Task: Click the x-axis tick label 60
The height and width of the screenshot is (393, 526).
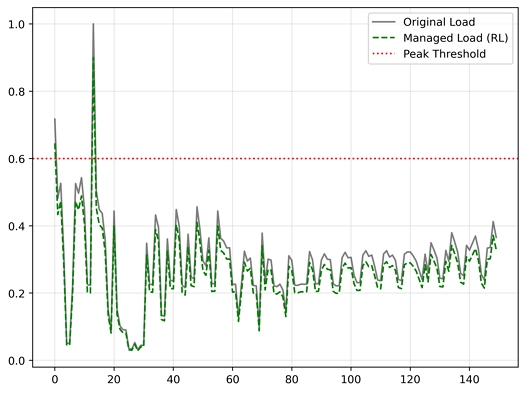Action: [x=232, y=379]
